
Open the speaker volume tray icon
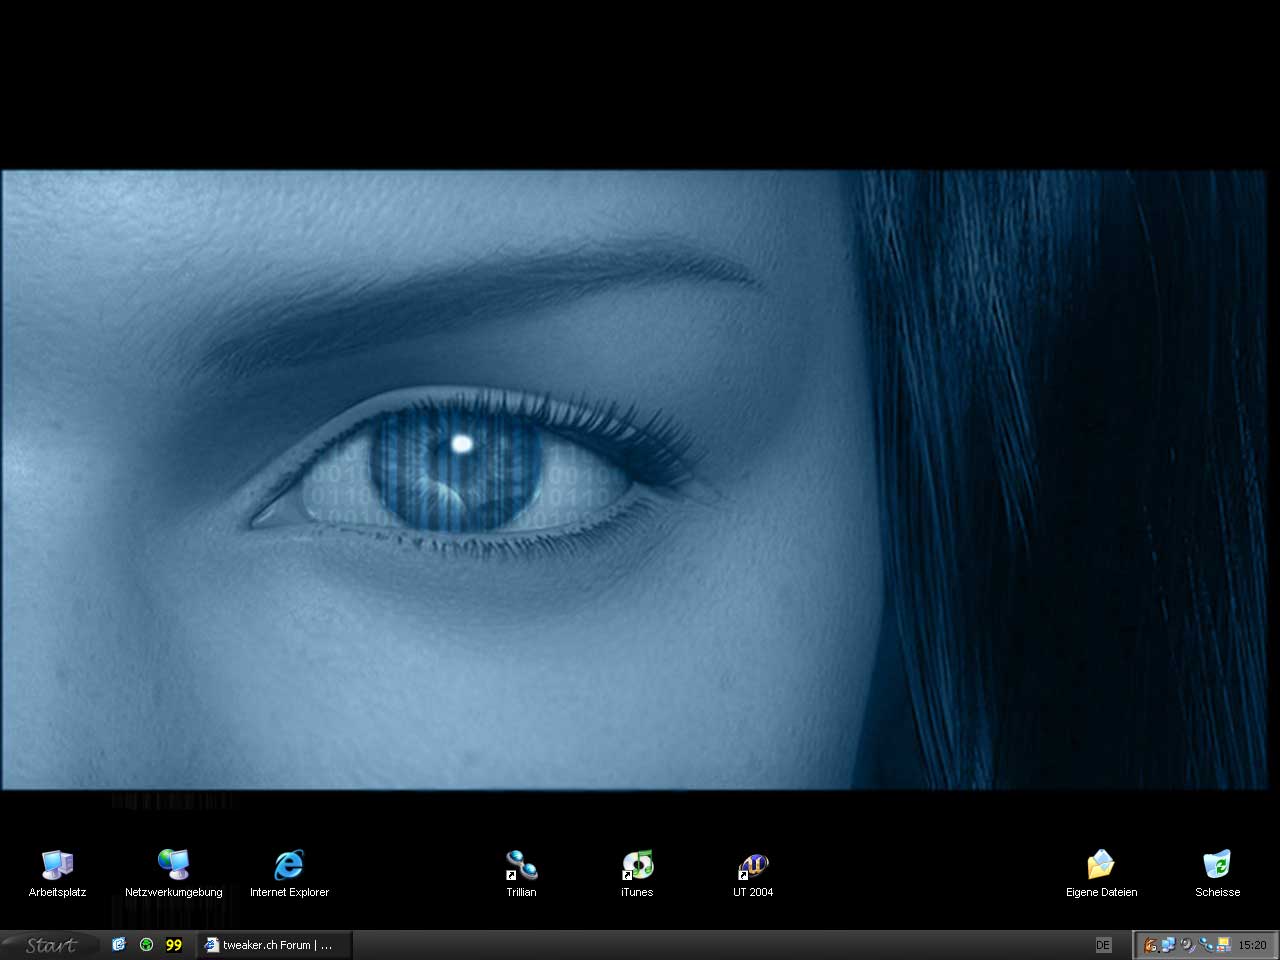point(1187,945)
